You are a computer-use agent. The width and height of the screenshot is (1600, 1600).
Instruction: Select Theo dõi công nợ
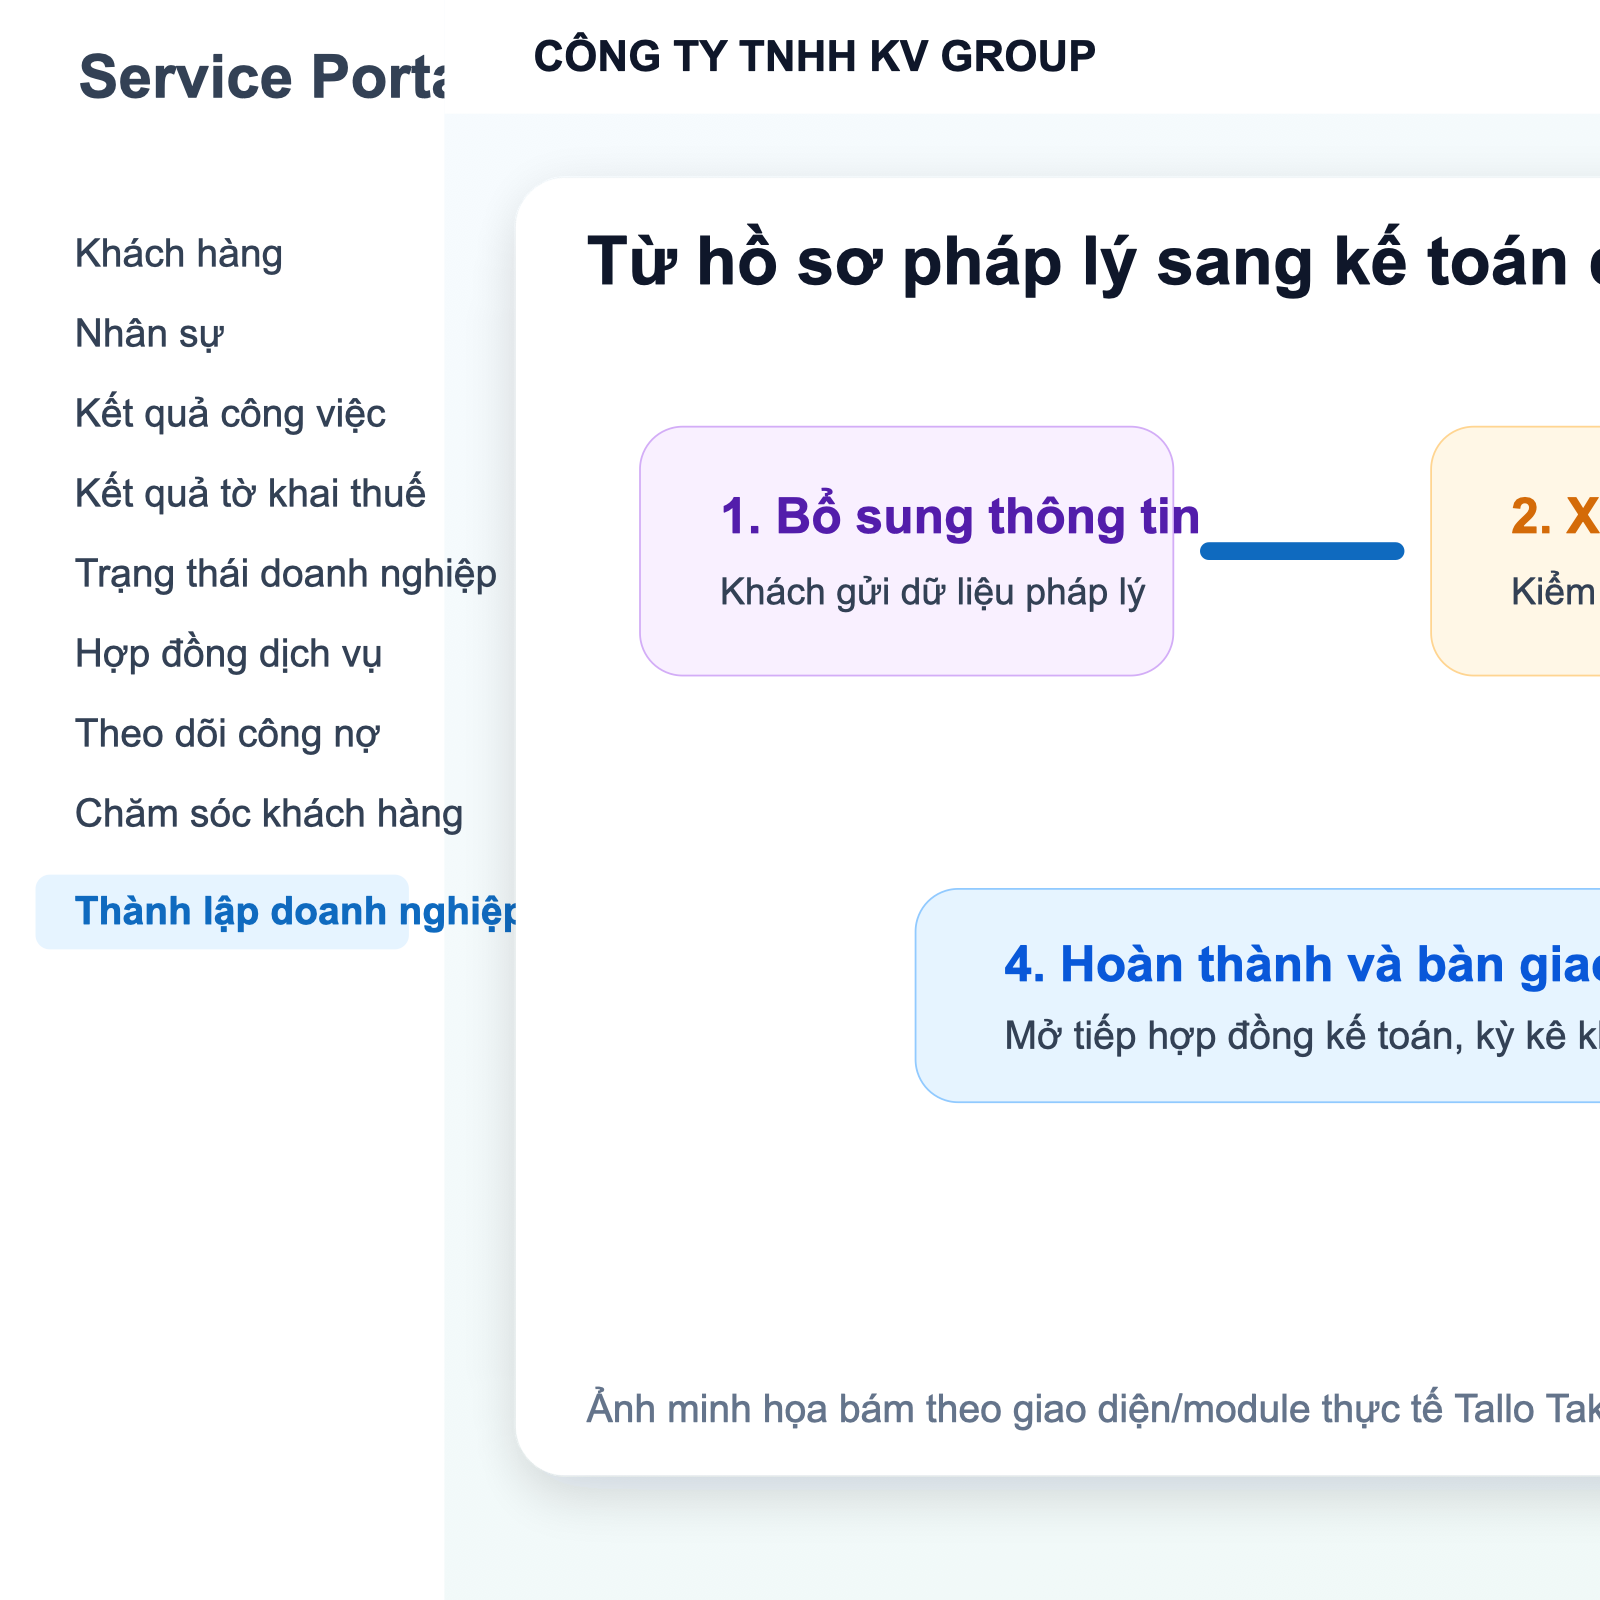pyautogui.click(x=227, y=734)
